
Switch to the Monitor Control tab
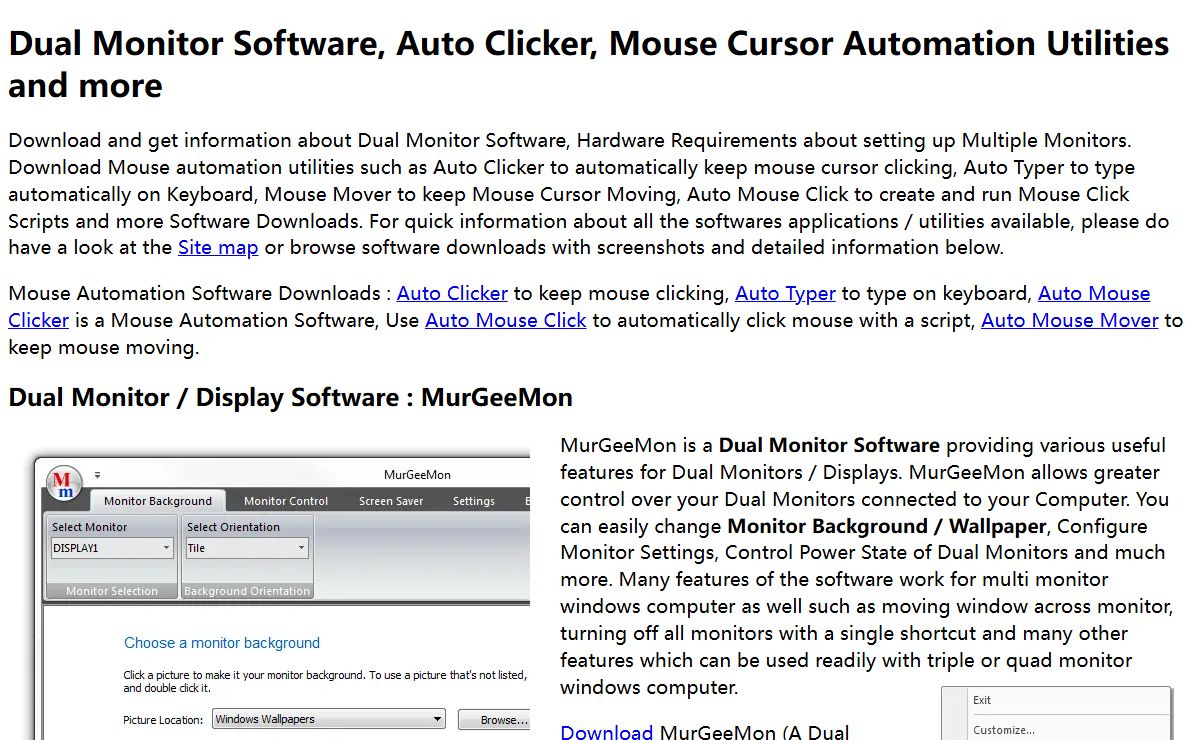click(x=286, y=501)
